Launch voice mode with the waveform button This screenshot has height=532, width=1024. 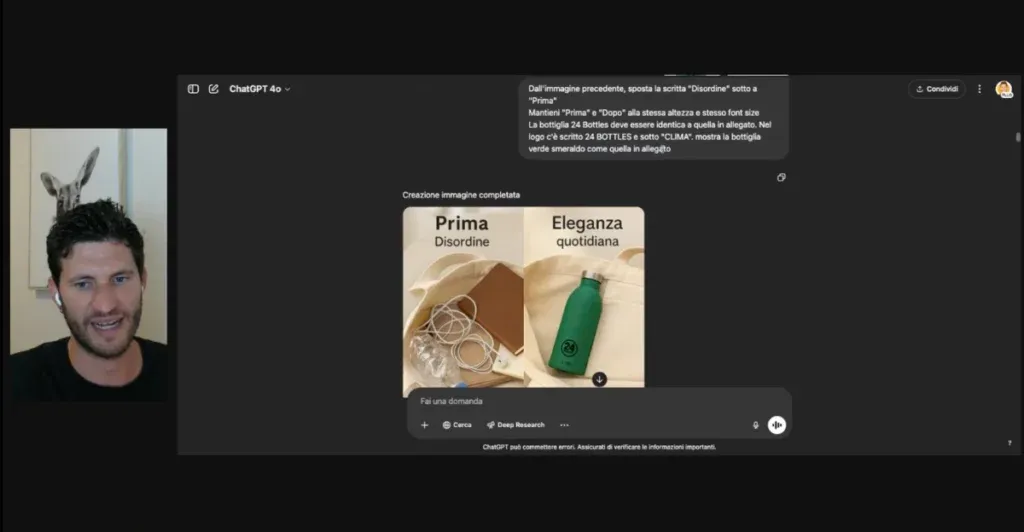(x=776, y=425)
